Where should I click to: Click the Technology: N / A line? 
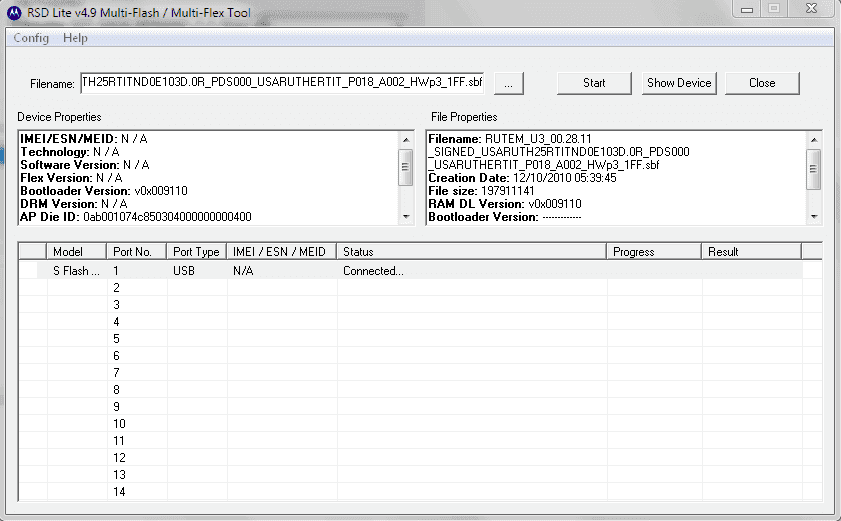tap(70, 152)
